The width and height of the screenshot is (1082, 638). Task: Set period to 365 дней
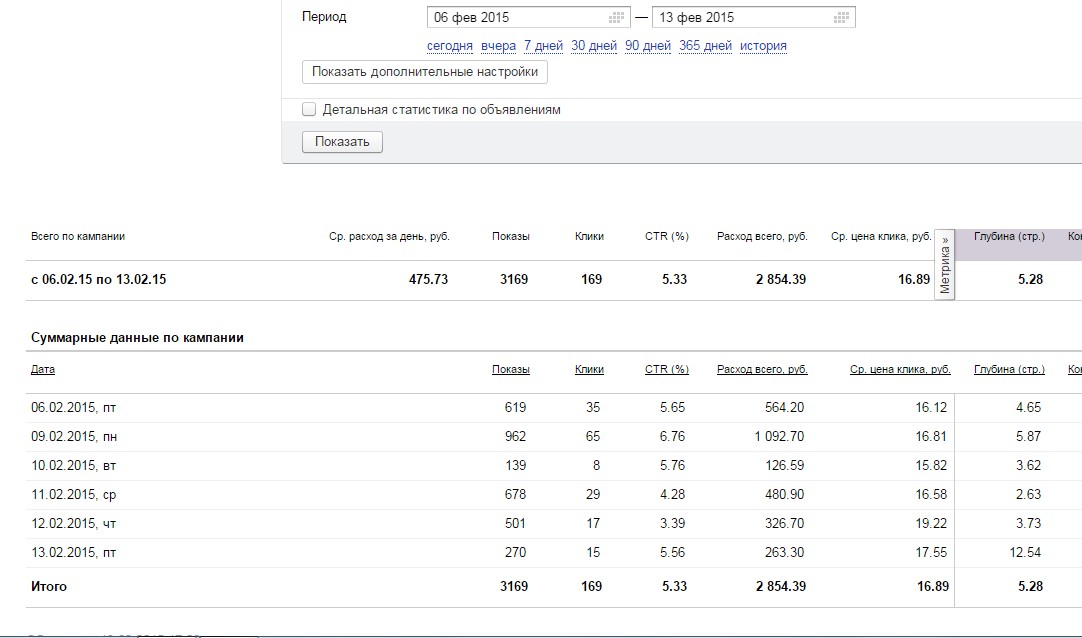click(705, 46)
